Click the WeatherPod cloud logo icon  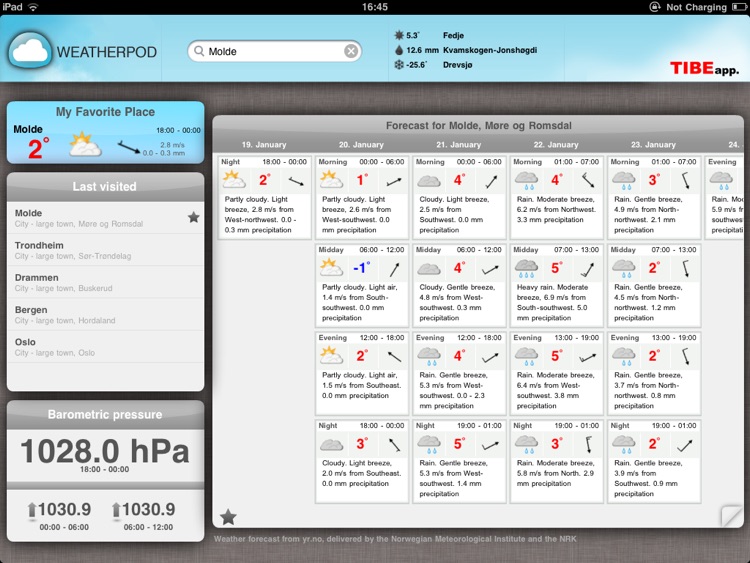(x=30, y=50)
